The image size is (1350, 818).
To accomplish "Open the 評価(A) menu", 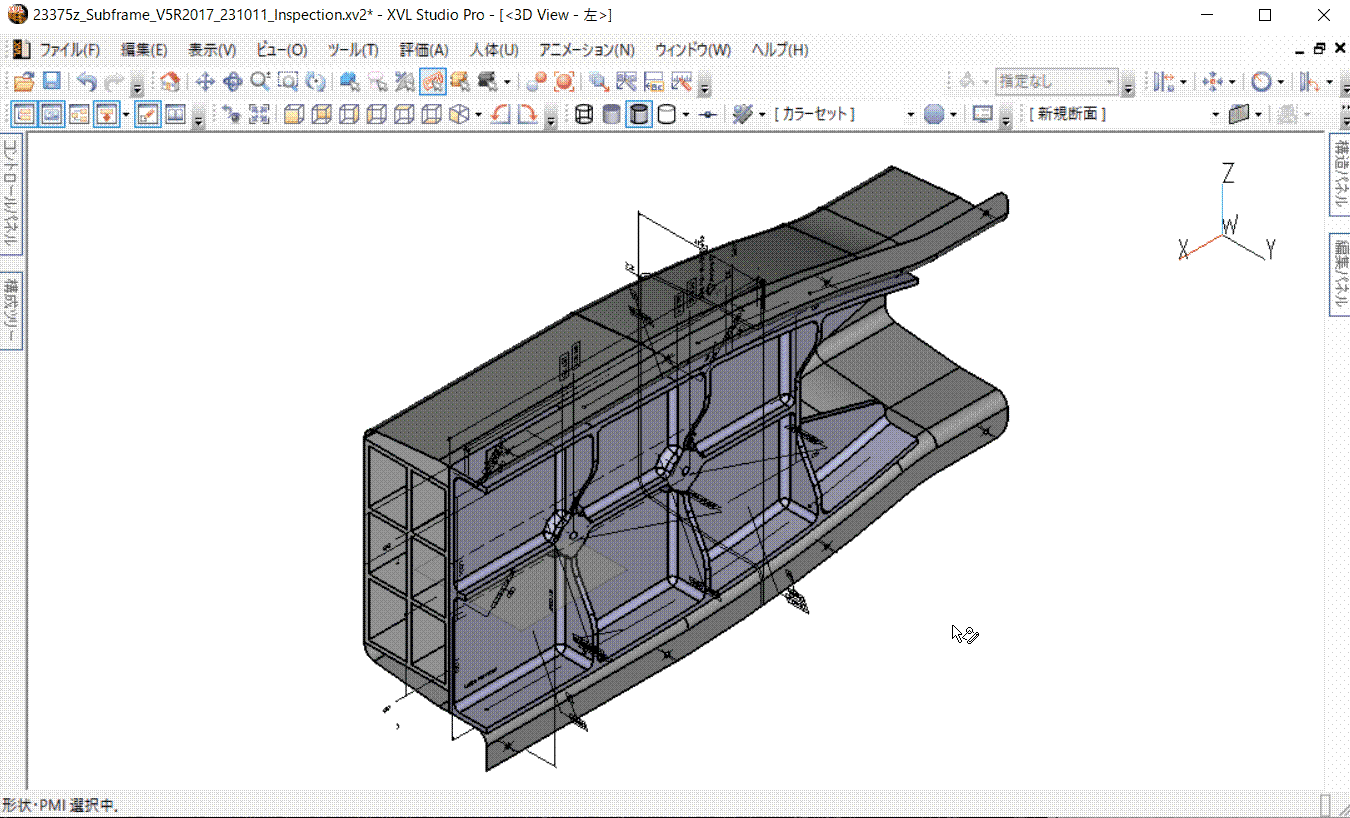I will (424, 50).
